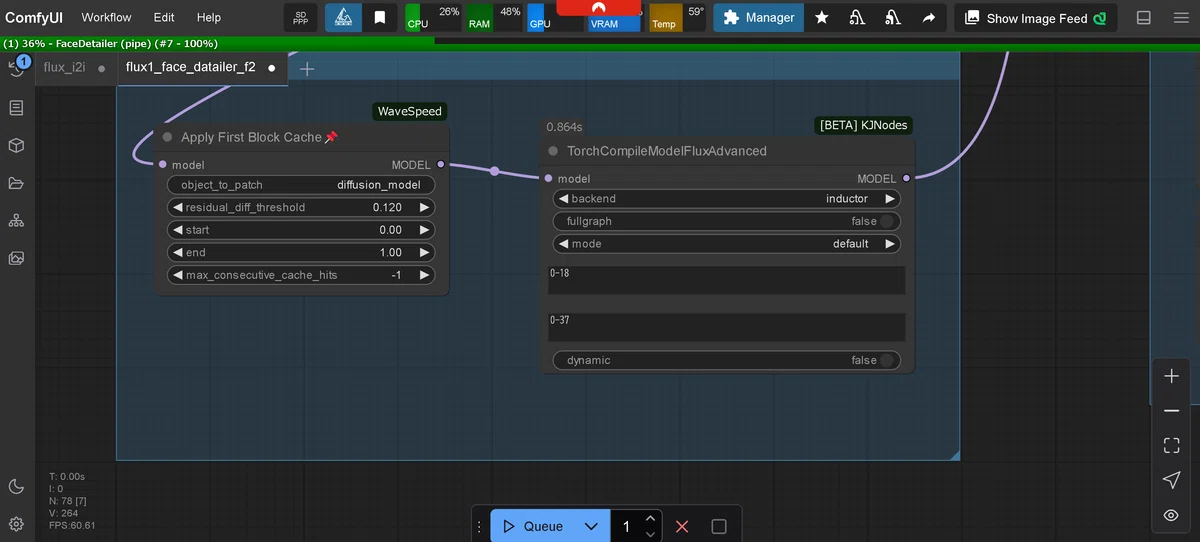This screenshot has height=542, width=1200.
Task: Click the 0-18 block text field
Action: point(726,280)
